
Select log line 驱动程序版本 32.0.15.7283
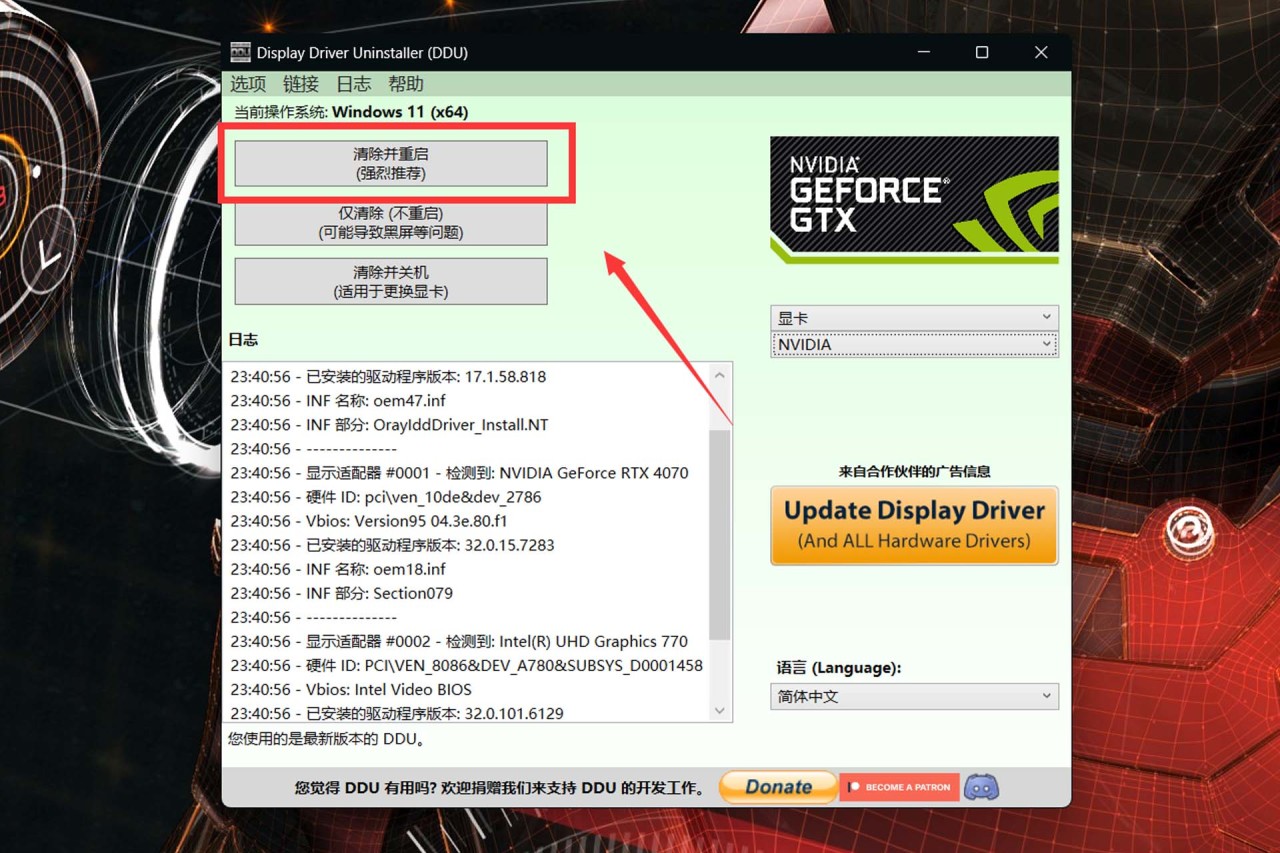[x=392, y=545]
